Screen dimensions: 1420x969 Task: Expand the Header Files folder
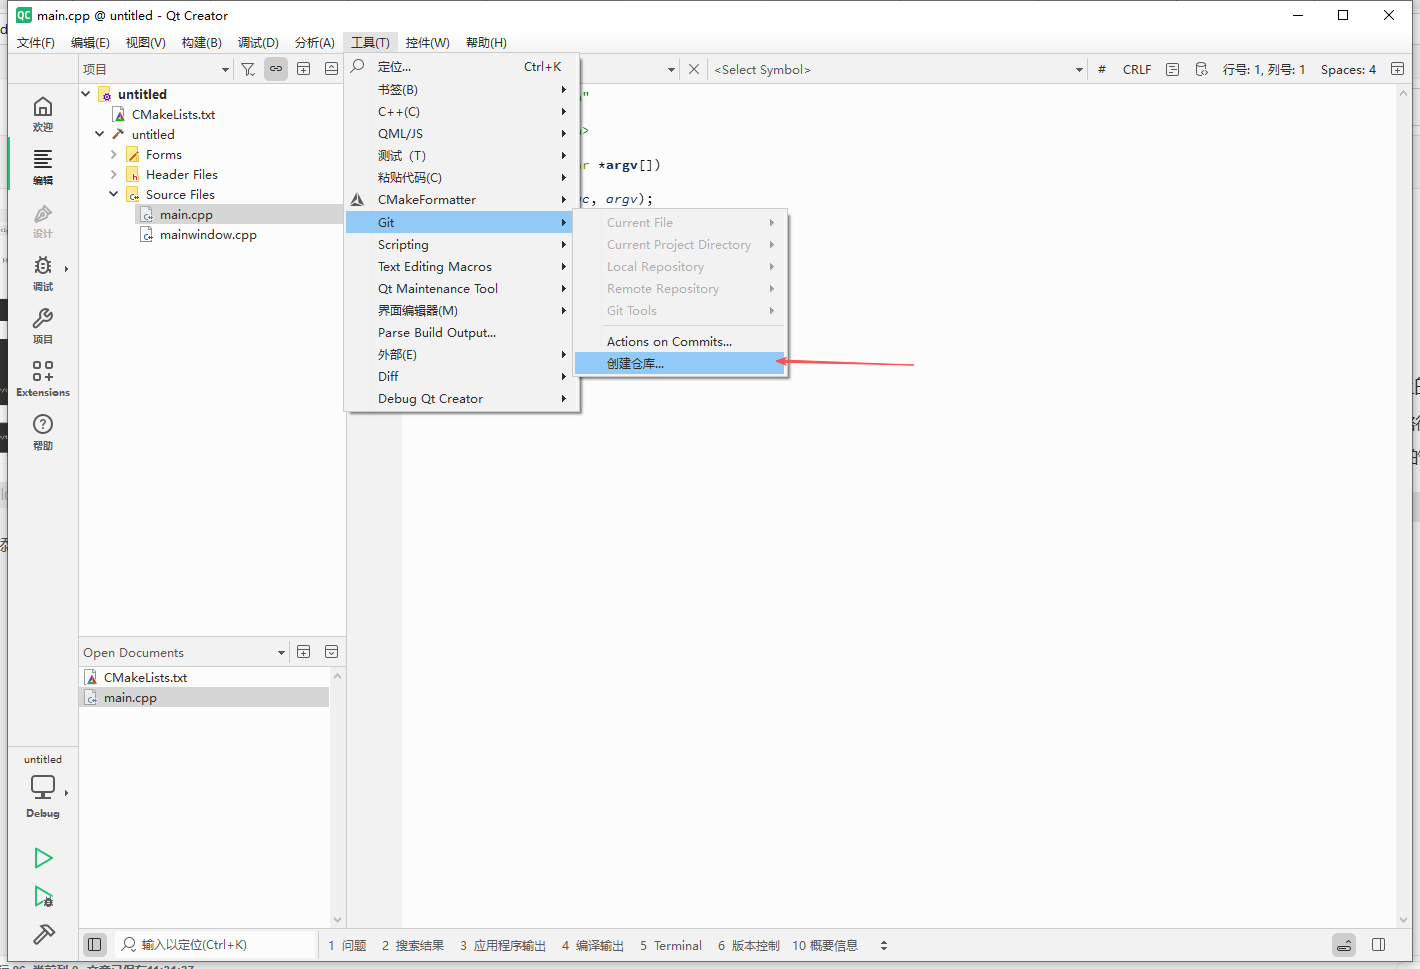click(114, 174)
